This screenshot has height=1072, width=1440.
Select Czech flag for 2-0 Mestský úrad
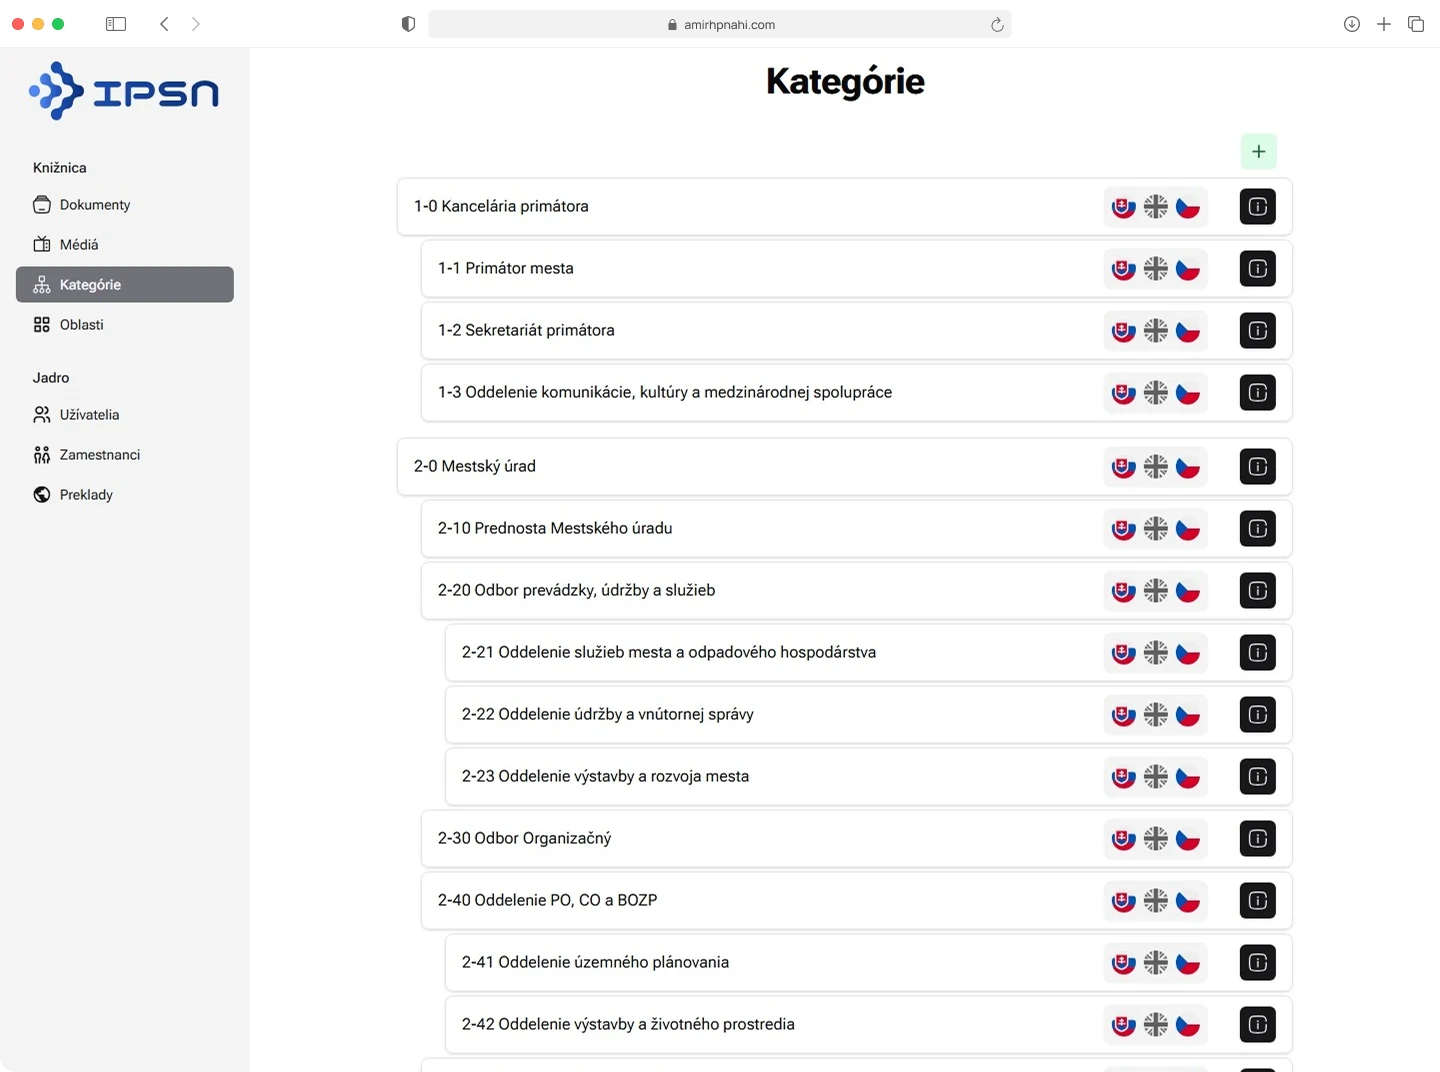(x=1187, y=467)
